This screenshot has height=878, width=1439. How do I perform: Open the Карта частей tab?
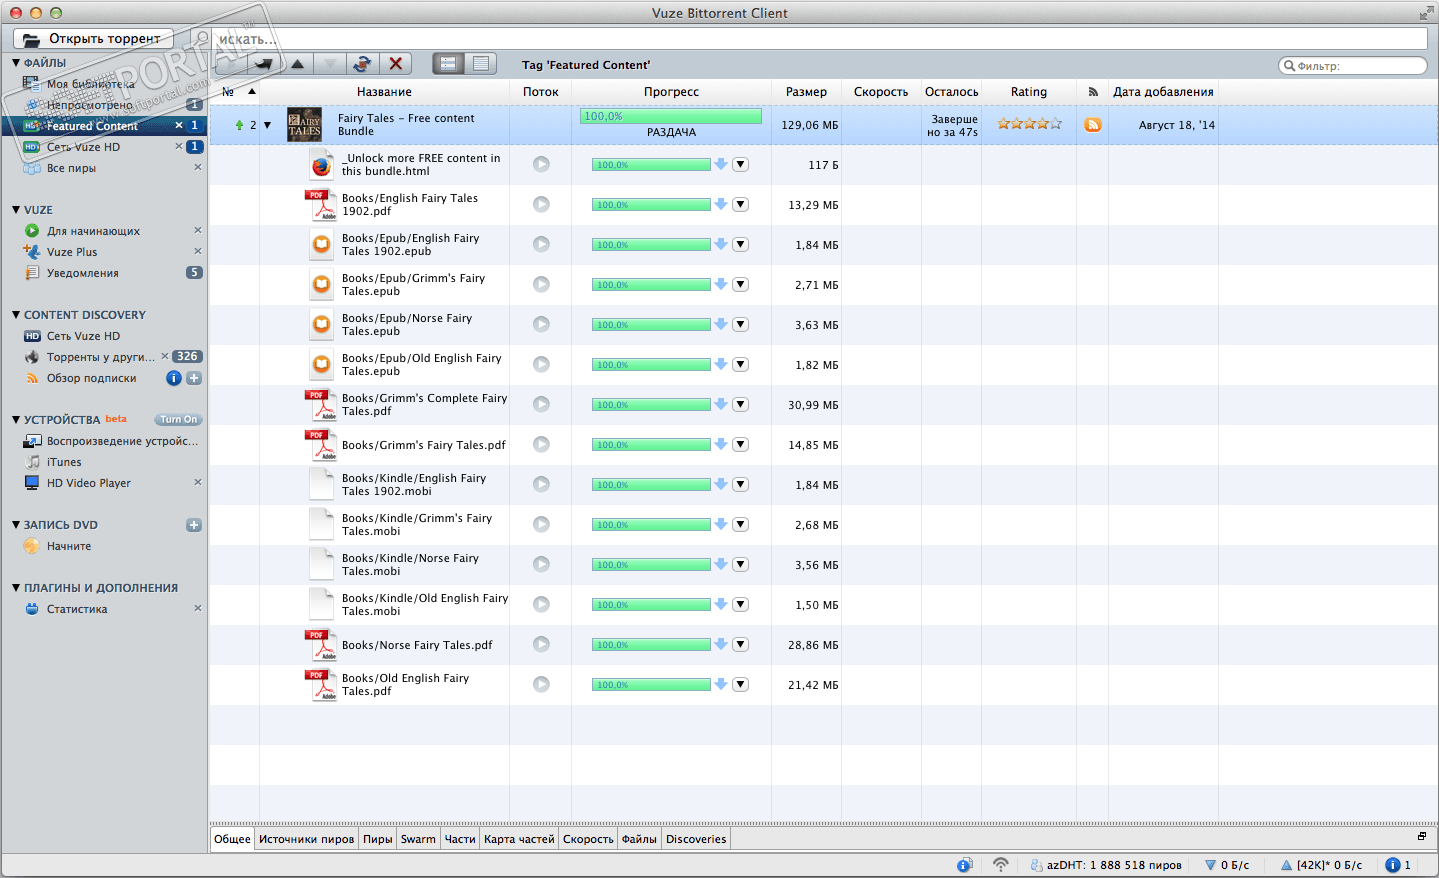519,839
